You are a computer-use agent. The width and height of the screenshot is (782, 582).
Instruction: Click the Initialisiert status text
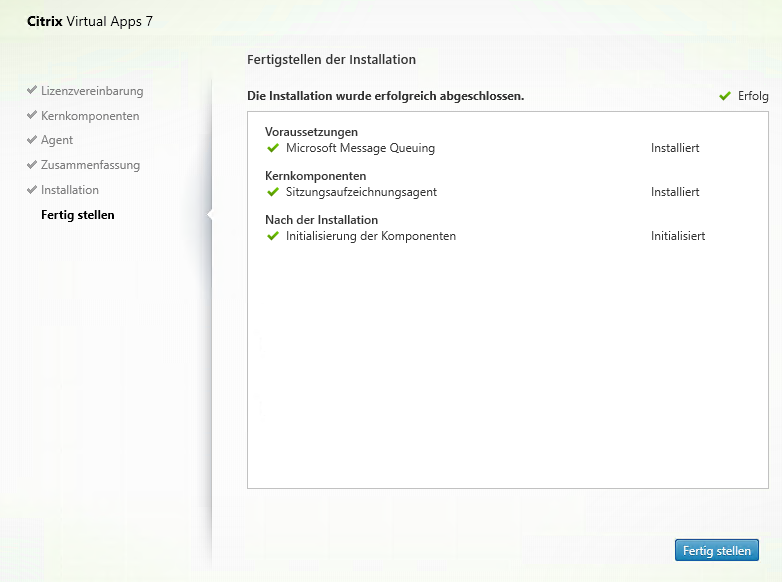pos(678,236)
